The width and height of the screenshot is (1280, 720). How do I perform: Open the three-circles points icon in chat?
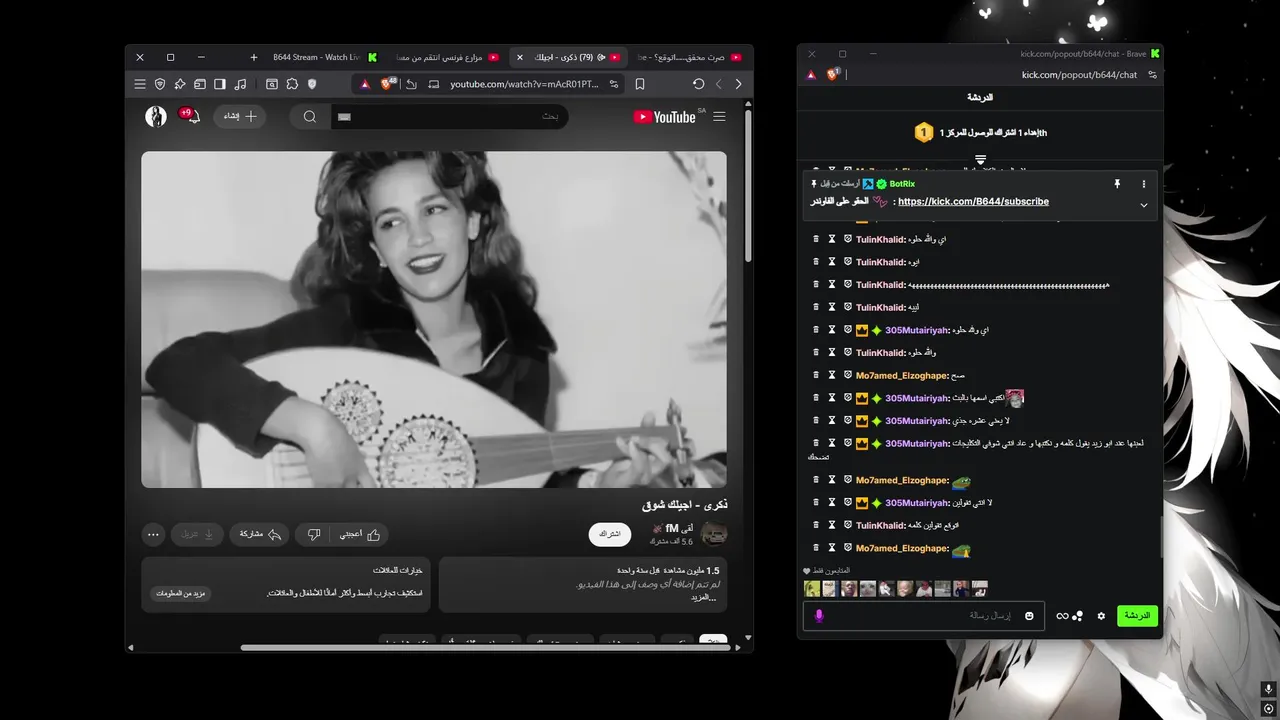1078,615
